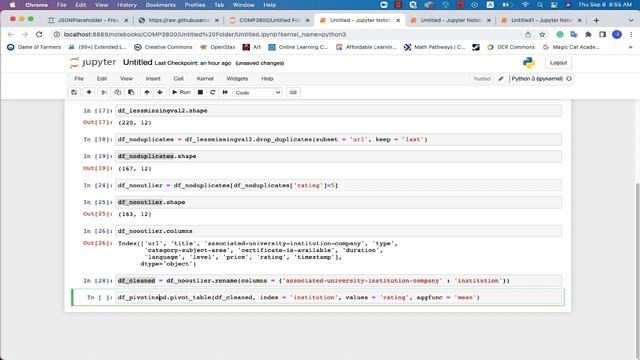Toggle Chrome side panel icon
This screenshot has height=360, width=640.
click(x=602, y=34)
